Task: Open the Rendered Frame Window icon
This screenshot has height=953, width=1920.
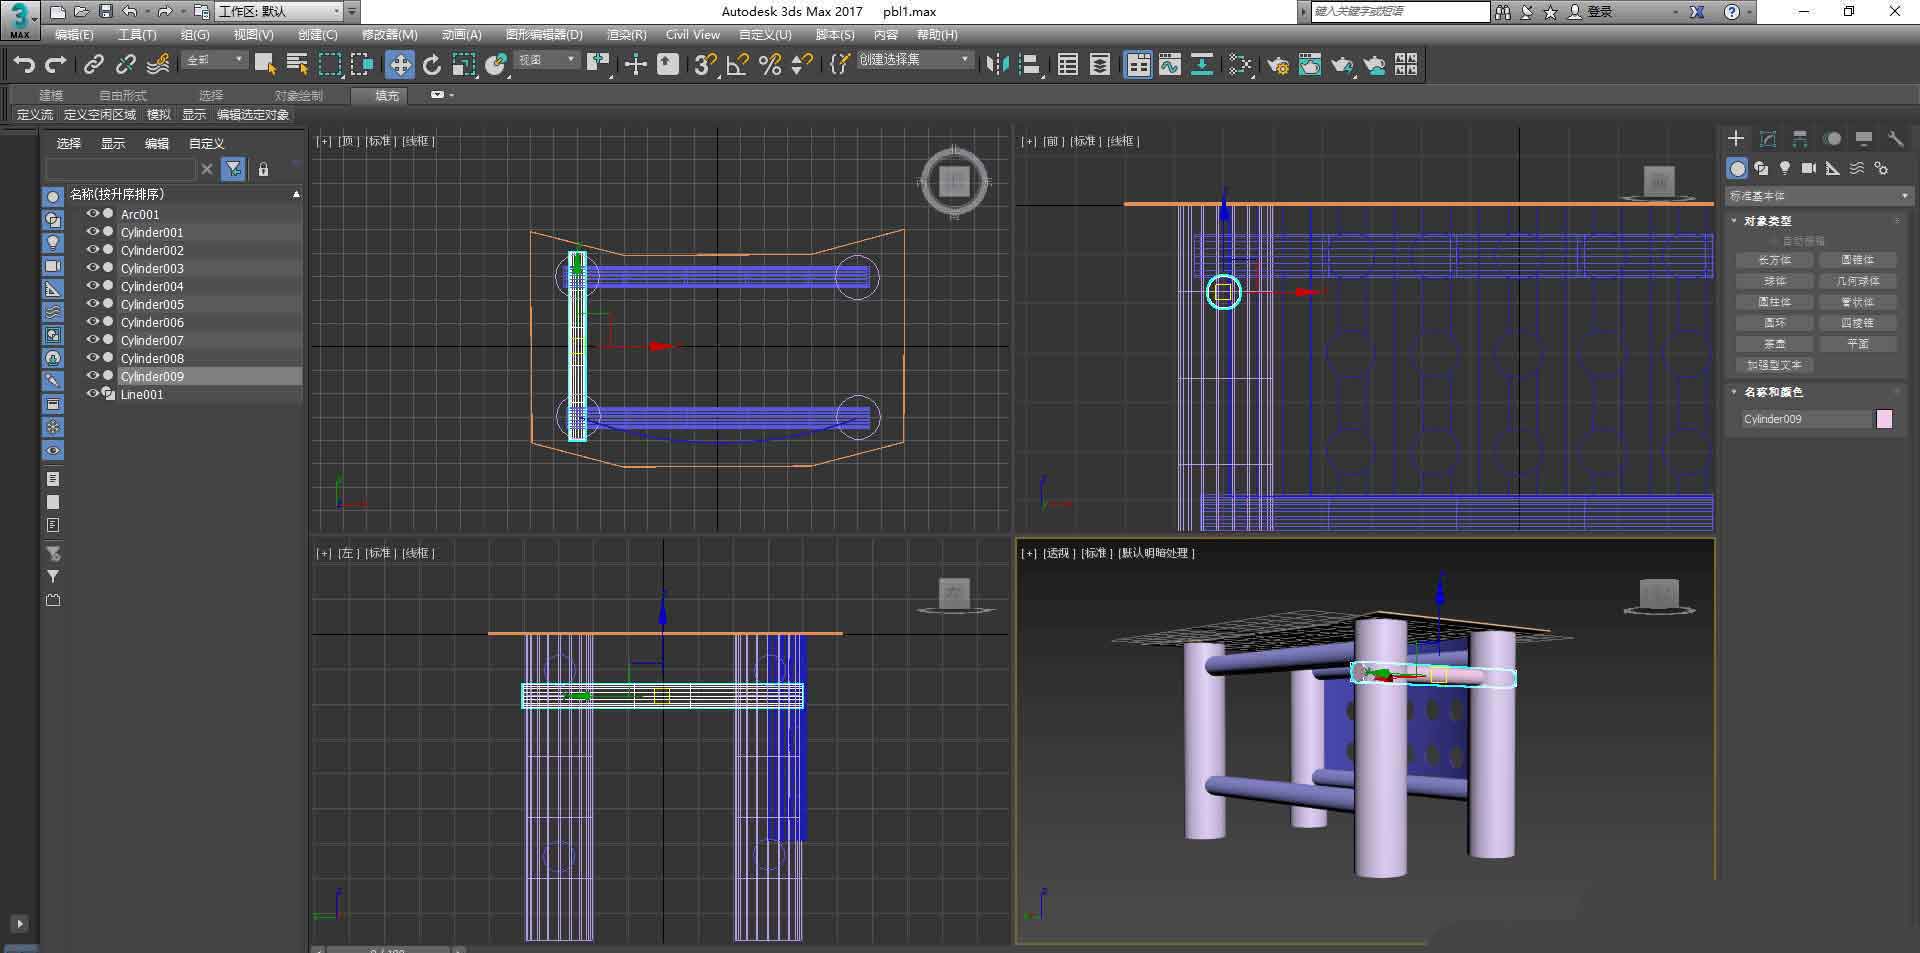Action: coord(1310,65)
